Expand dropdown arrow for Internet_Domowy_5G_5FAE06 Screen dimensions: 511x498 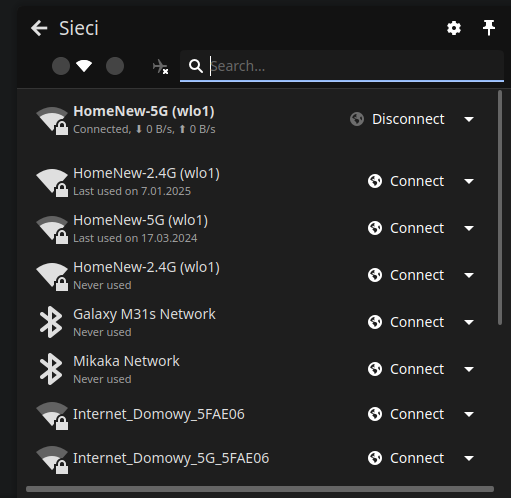tap(469, 458)
